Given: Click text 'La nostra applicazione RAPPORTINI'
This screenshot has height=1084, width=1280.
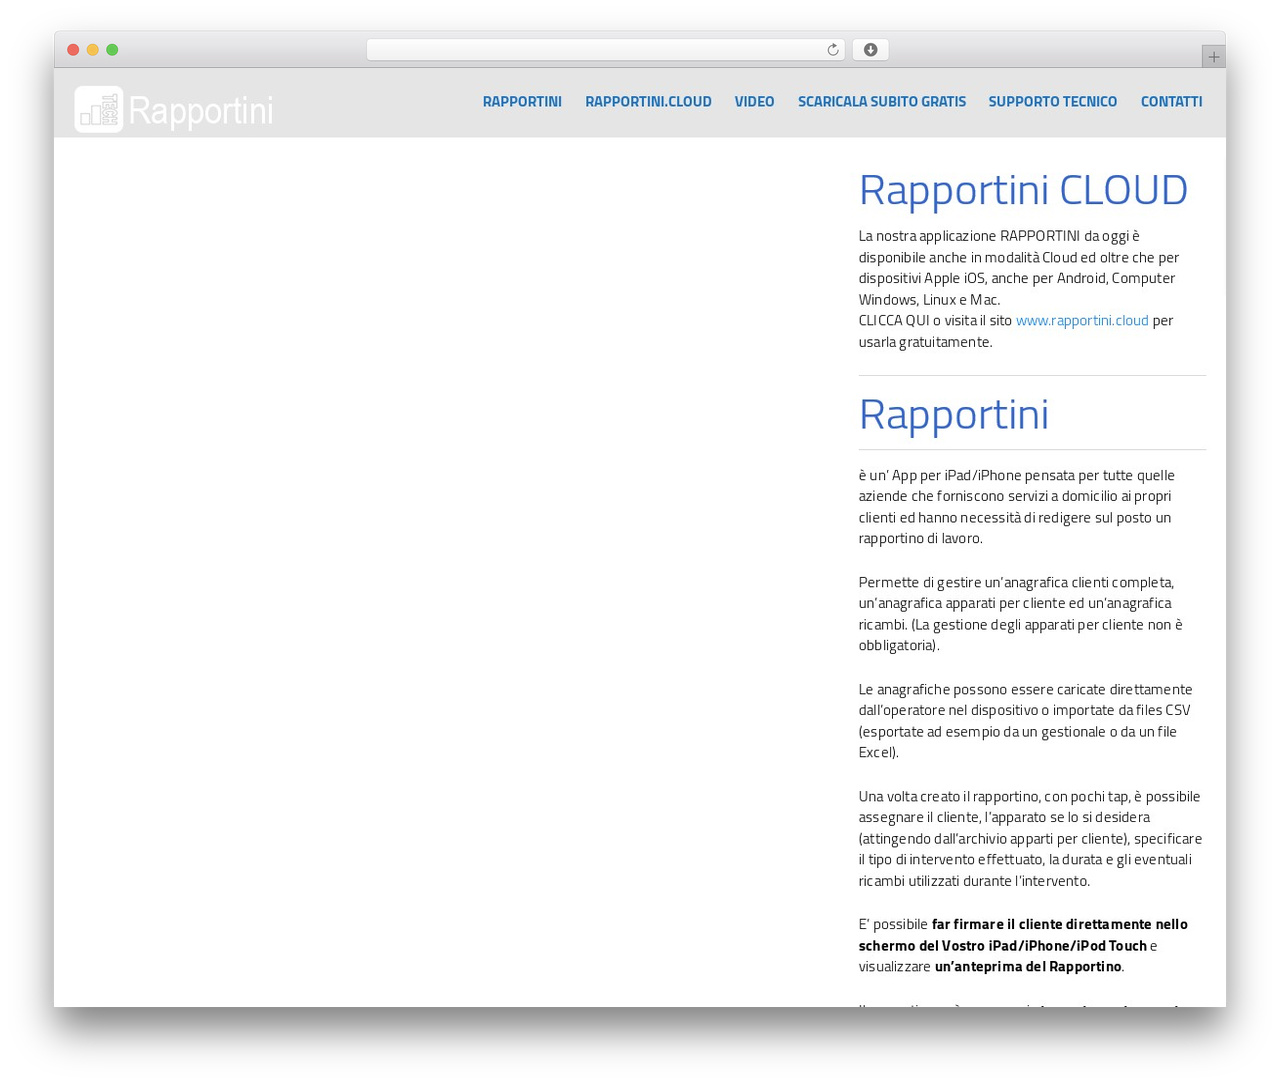Looking at the screenshot, I should (969, 236).
